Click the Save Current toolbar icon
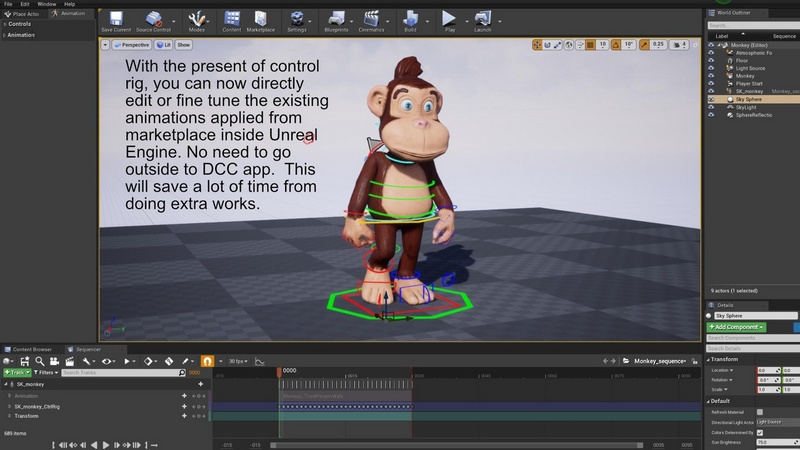The image size is (800, 450). coord(116,19)
